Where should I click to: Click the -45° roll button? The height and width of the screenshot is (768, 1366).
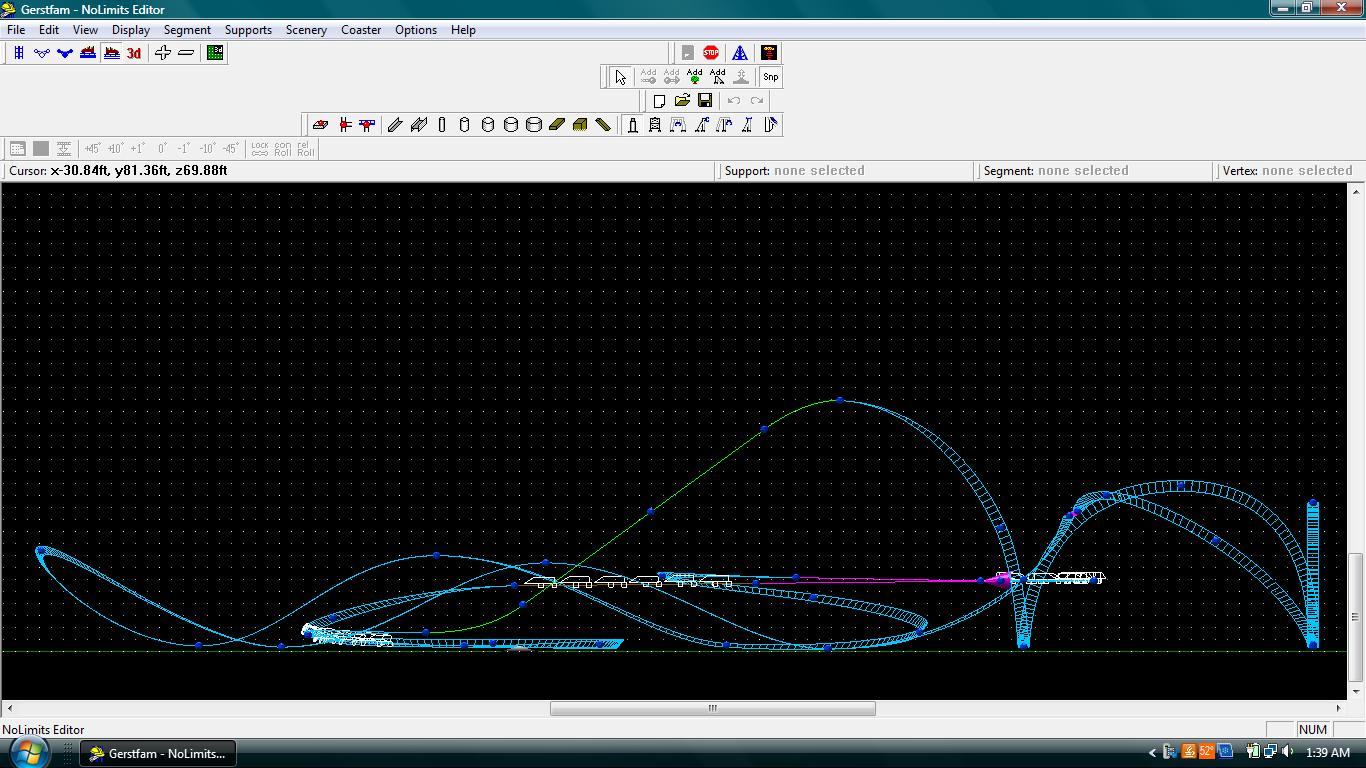(x=230, y=149)
